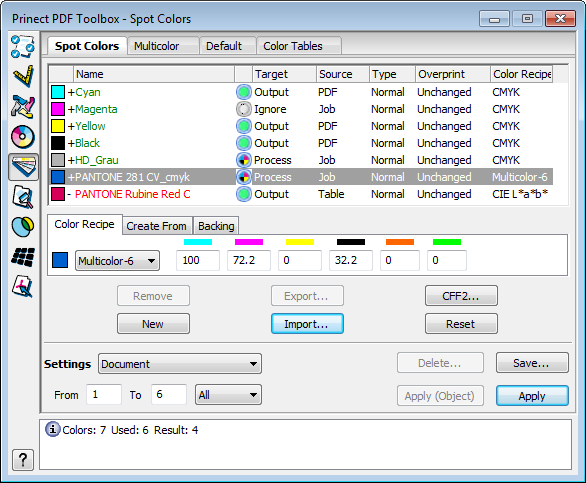Image resolution: width=586 pixels, height=483 pixels.
Task: Select the +Magenta row name
Action: pos(92,109)
